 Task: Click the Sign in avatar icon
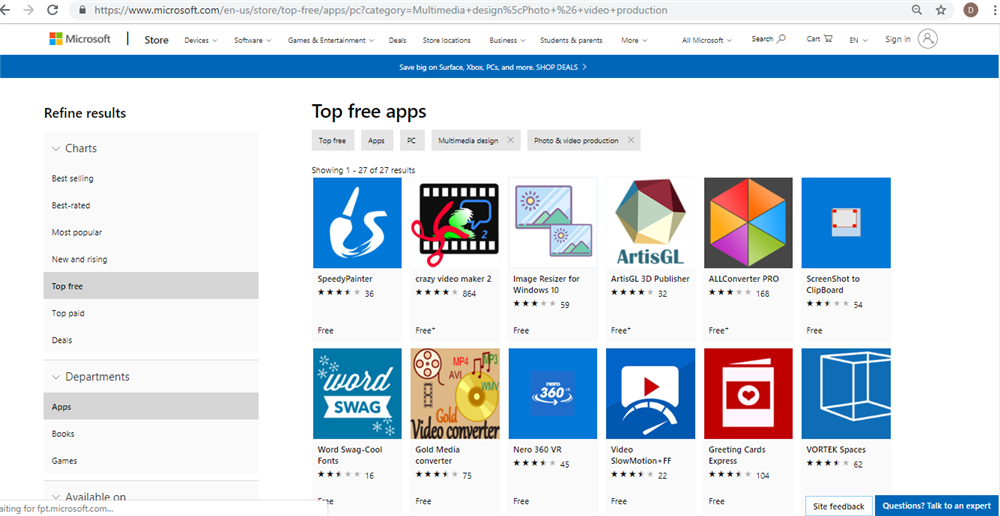tap(927, 39)
